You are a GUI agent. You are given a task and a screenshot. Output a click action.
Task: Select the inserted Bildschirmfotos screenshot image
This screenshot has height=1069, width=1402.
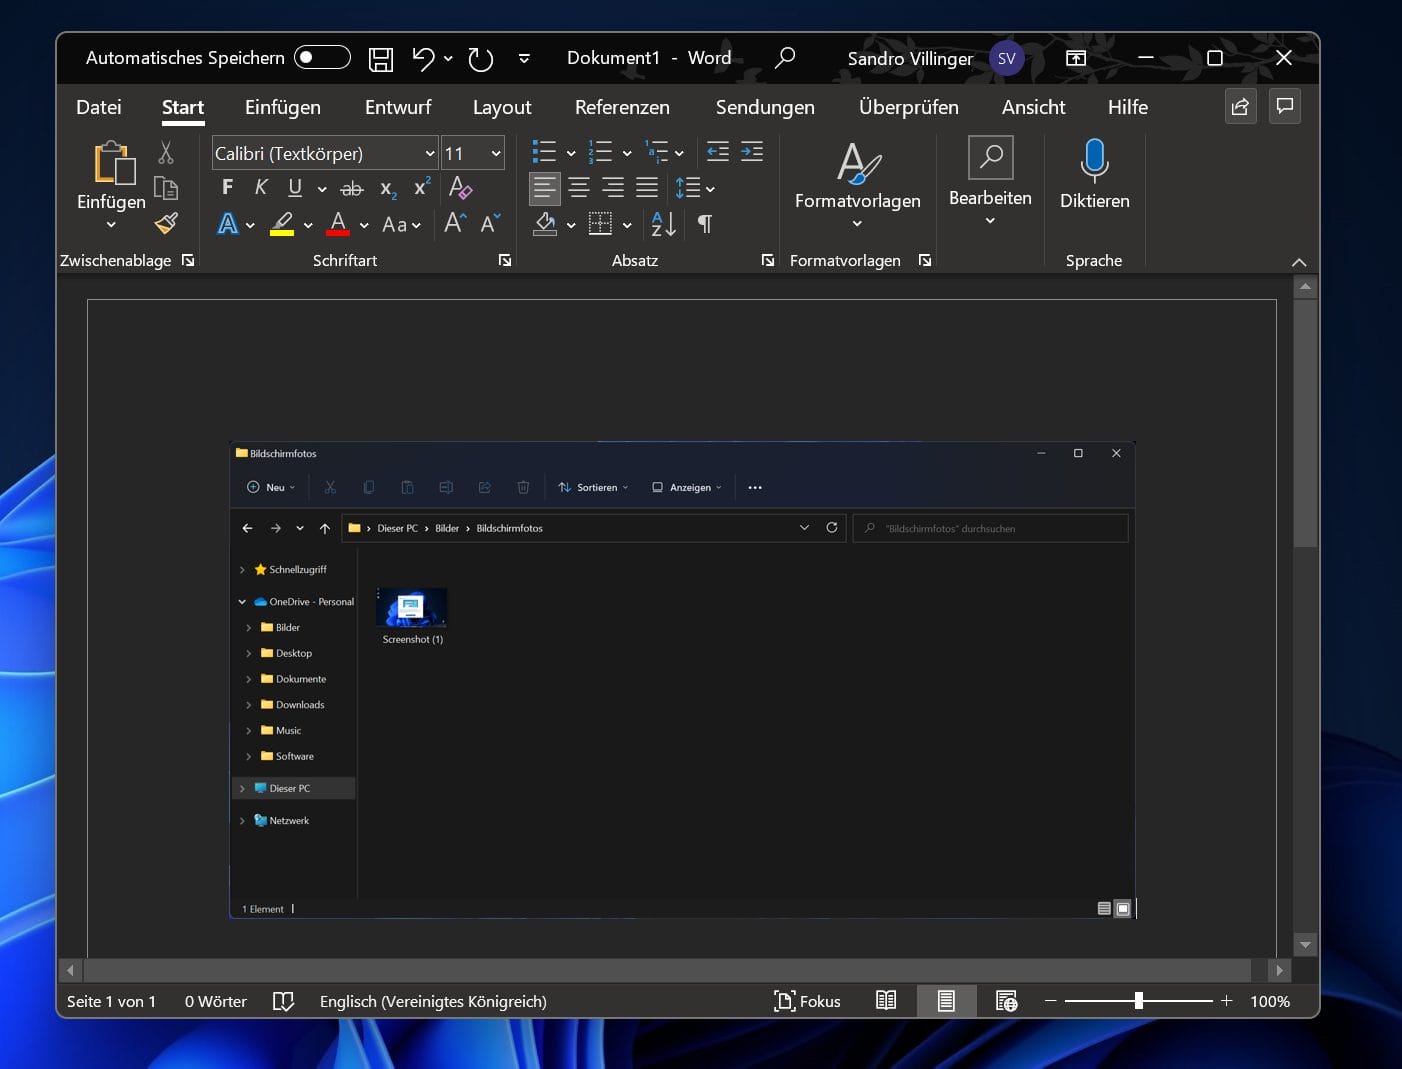[682, 680]
